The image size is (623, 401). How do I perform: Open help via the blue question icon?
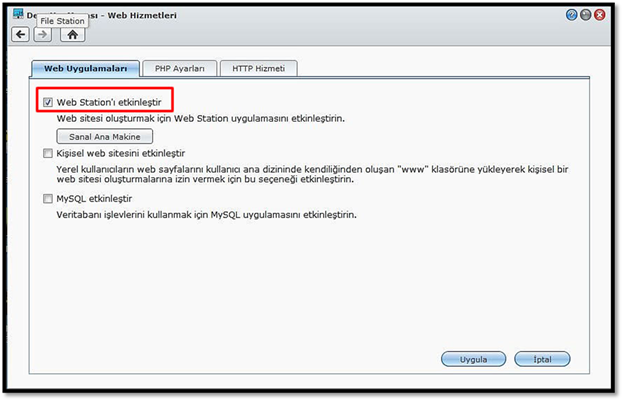(x=571, y=16)
